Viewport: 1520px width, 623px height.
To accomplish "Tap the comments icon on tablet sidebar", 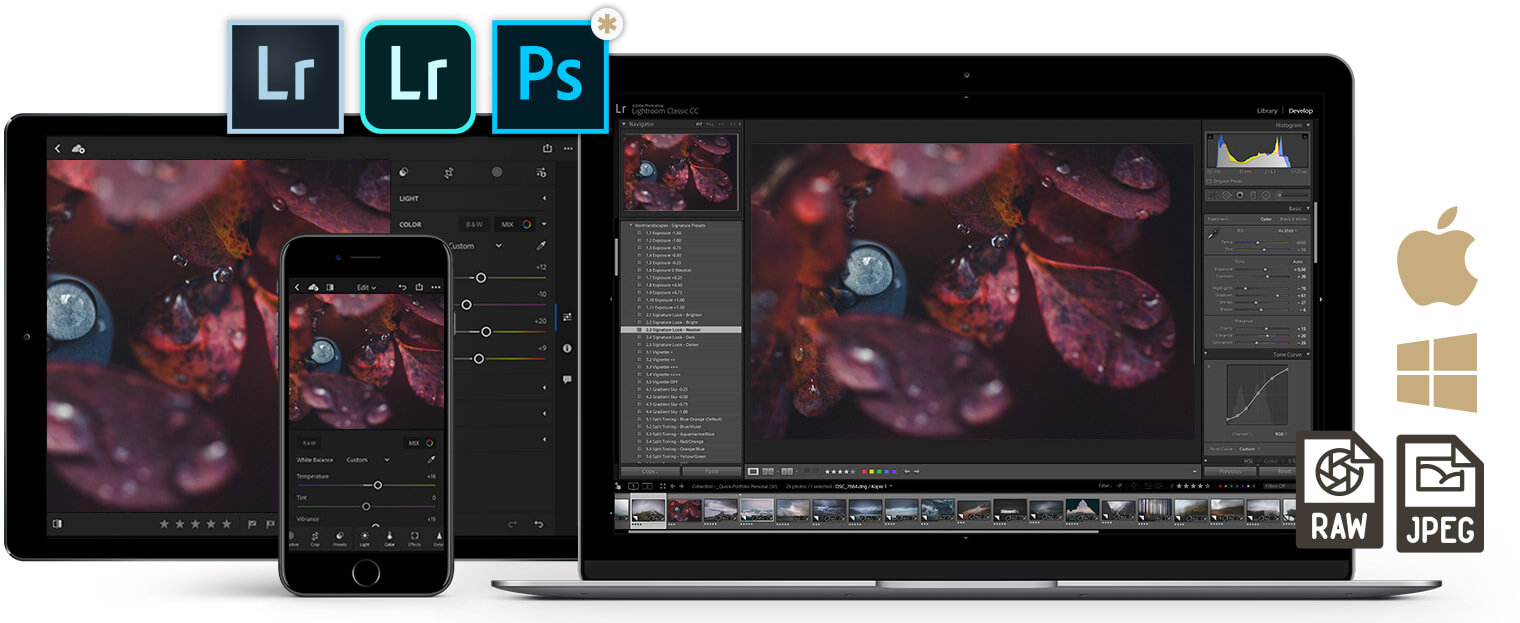I will (567, 379).
